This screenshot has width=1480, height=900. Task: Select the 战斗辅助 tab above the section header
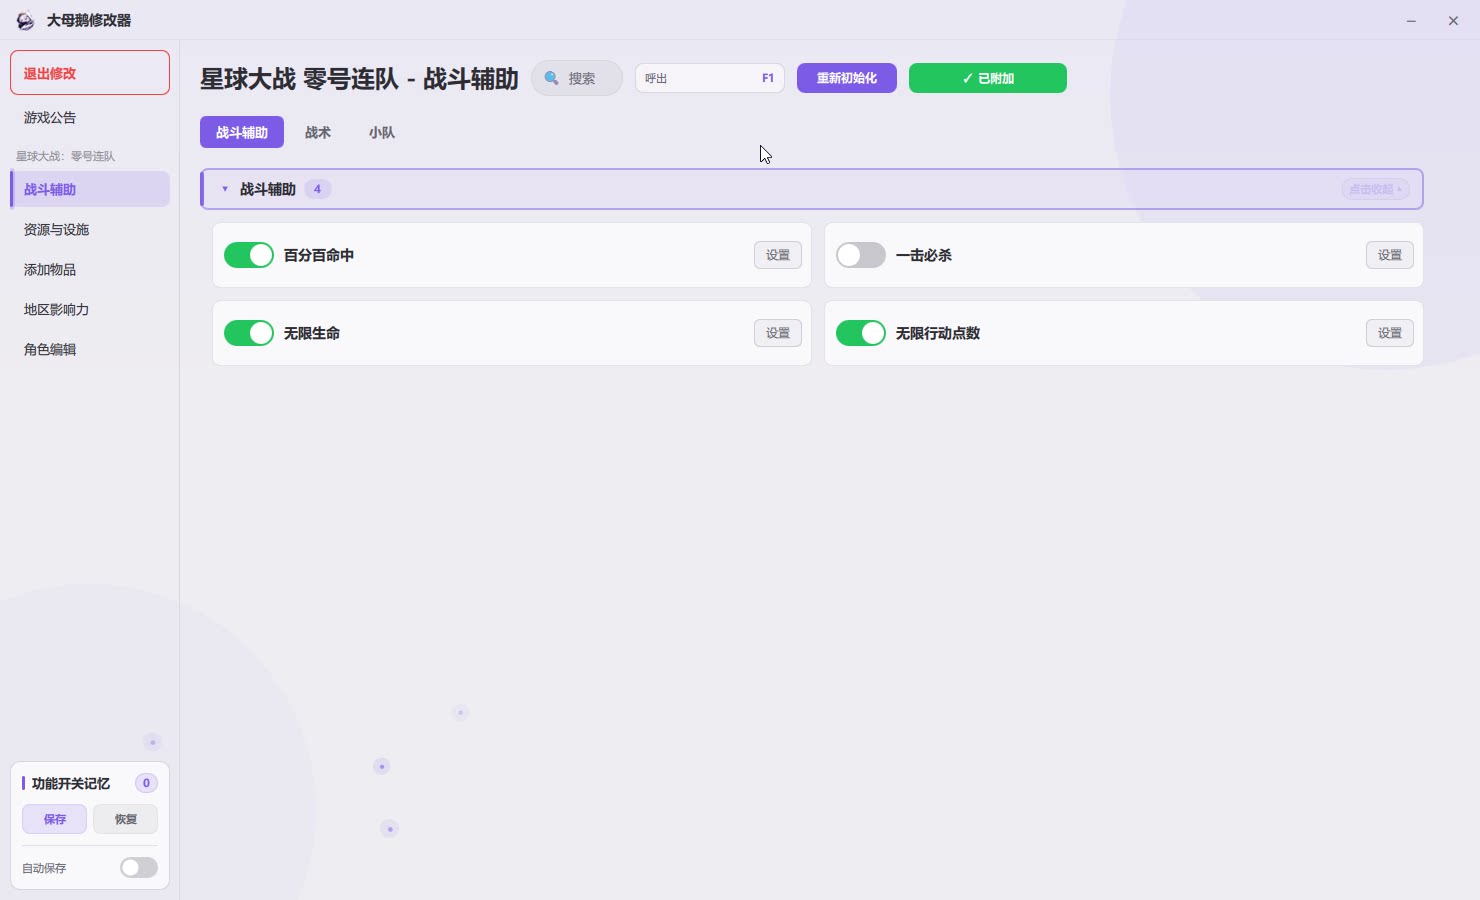(242, 132)
